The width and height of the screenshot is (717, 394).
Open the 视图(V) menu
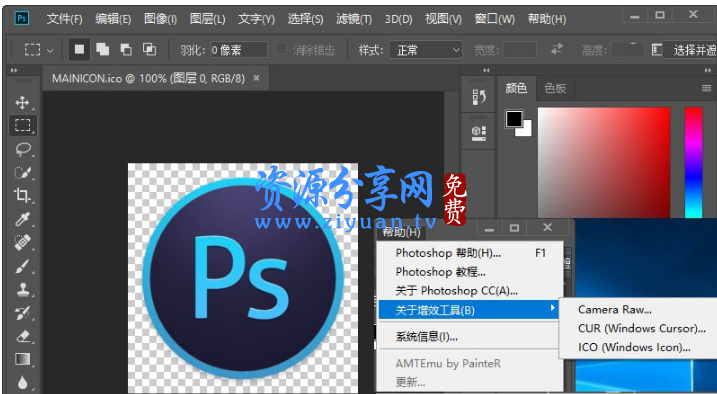click(443, 19)
